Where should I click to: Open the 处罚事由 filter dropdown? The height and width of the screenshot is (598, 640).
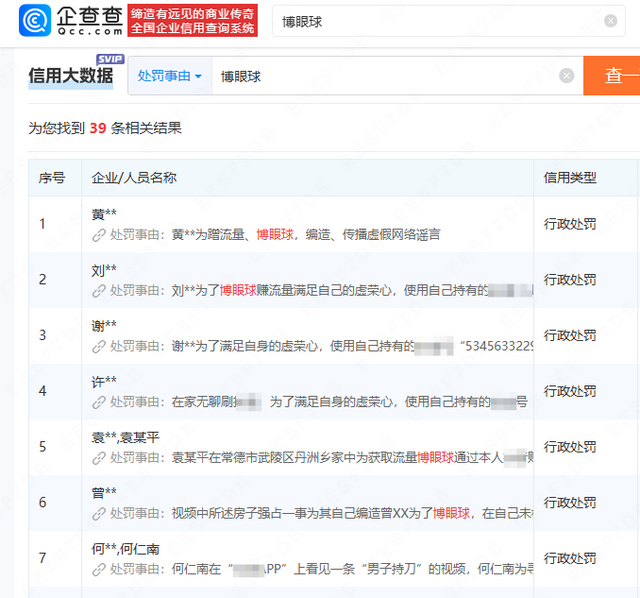click(x=170, y=76)
